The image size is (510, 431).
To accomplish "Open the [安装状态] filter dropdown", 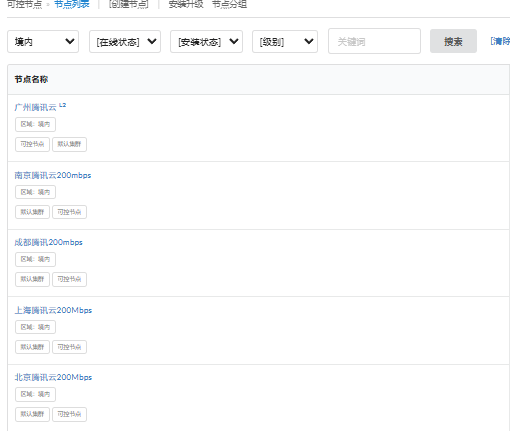I will (206, 42).
